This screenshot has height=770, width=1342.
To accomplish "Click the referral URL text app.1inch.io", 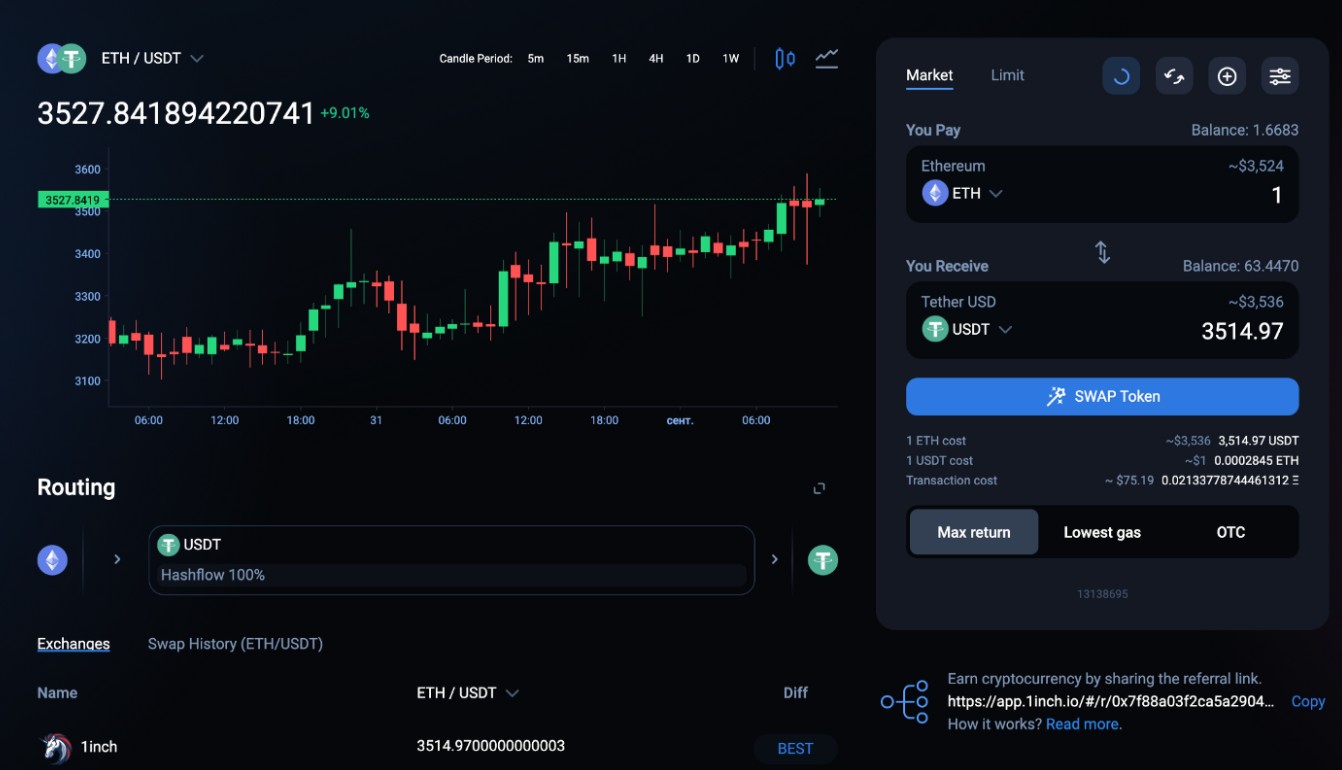I will tap(1111, 702).
